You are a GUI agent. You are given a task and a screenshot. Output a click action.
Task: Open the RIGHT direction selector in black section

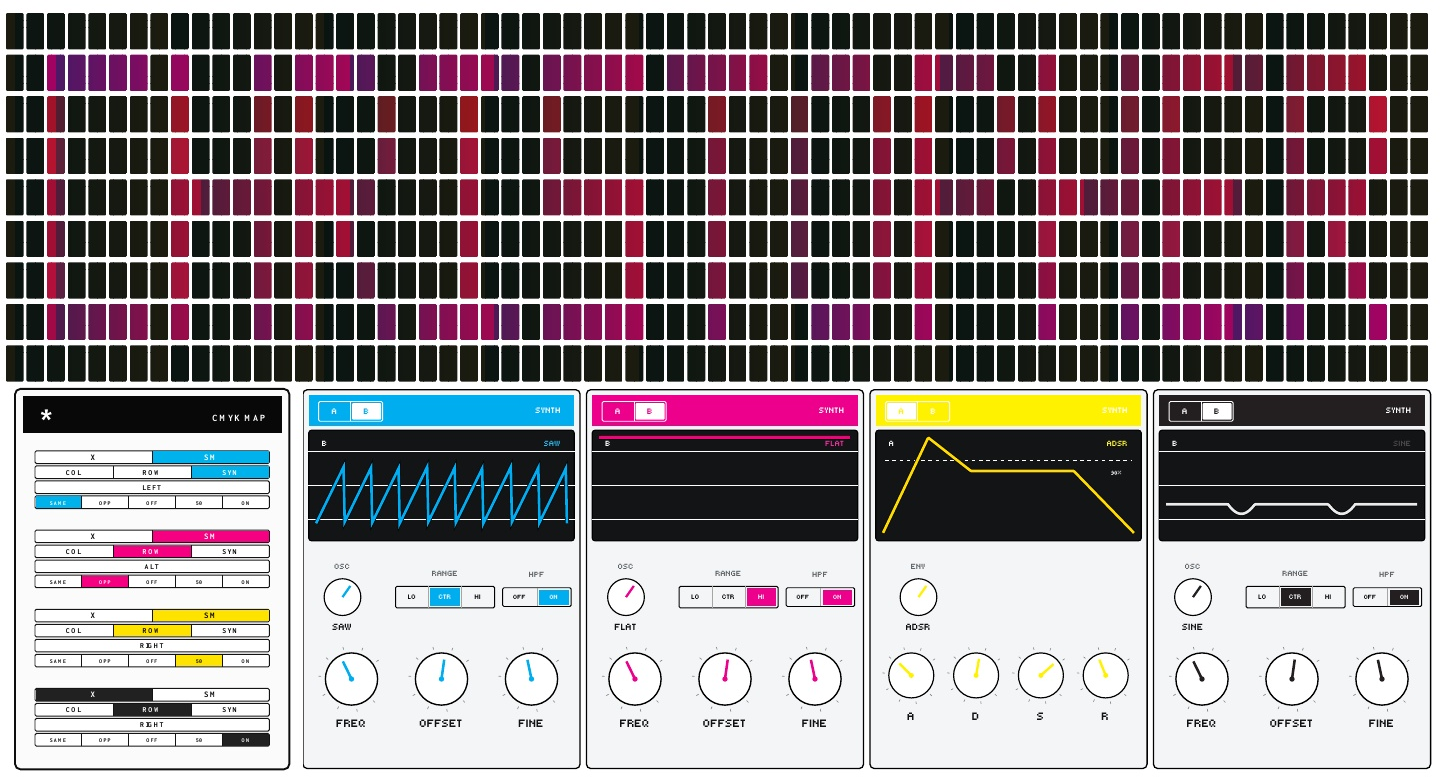click(x=152, y=724)
